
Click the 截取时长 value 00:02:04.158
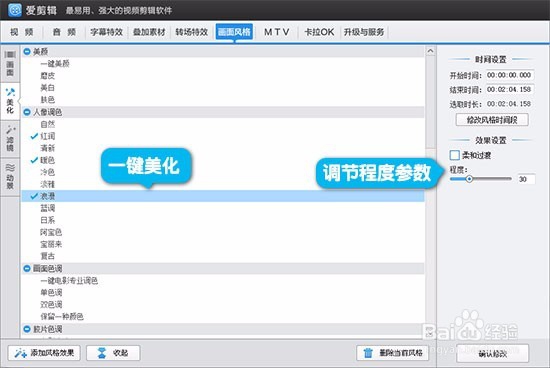[509, 104]
